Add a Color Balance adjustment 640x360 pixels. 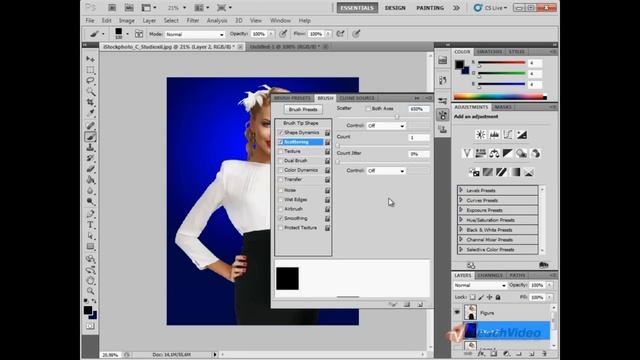point(494,153)
